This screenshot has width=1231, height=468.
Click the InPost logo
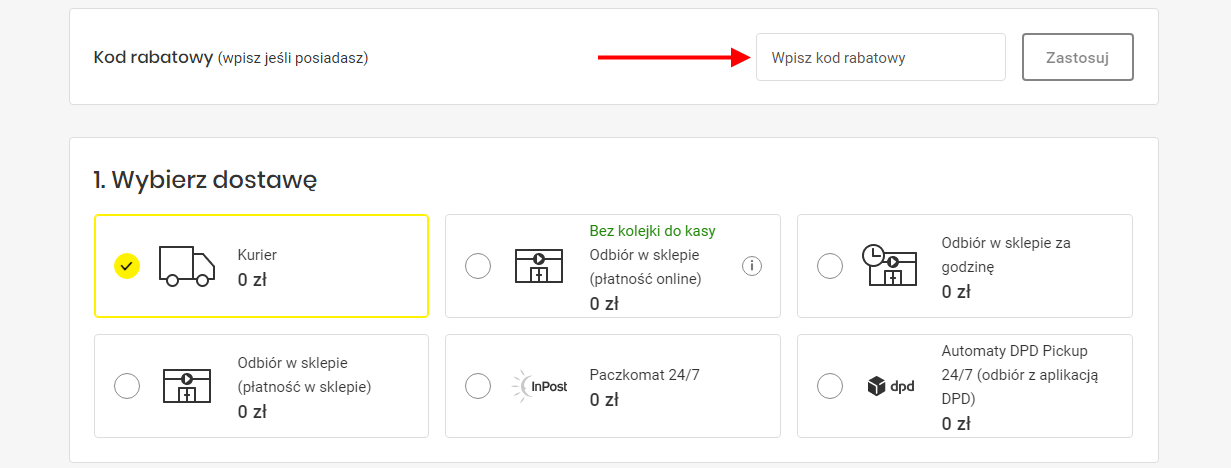click(539, 386)
